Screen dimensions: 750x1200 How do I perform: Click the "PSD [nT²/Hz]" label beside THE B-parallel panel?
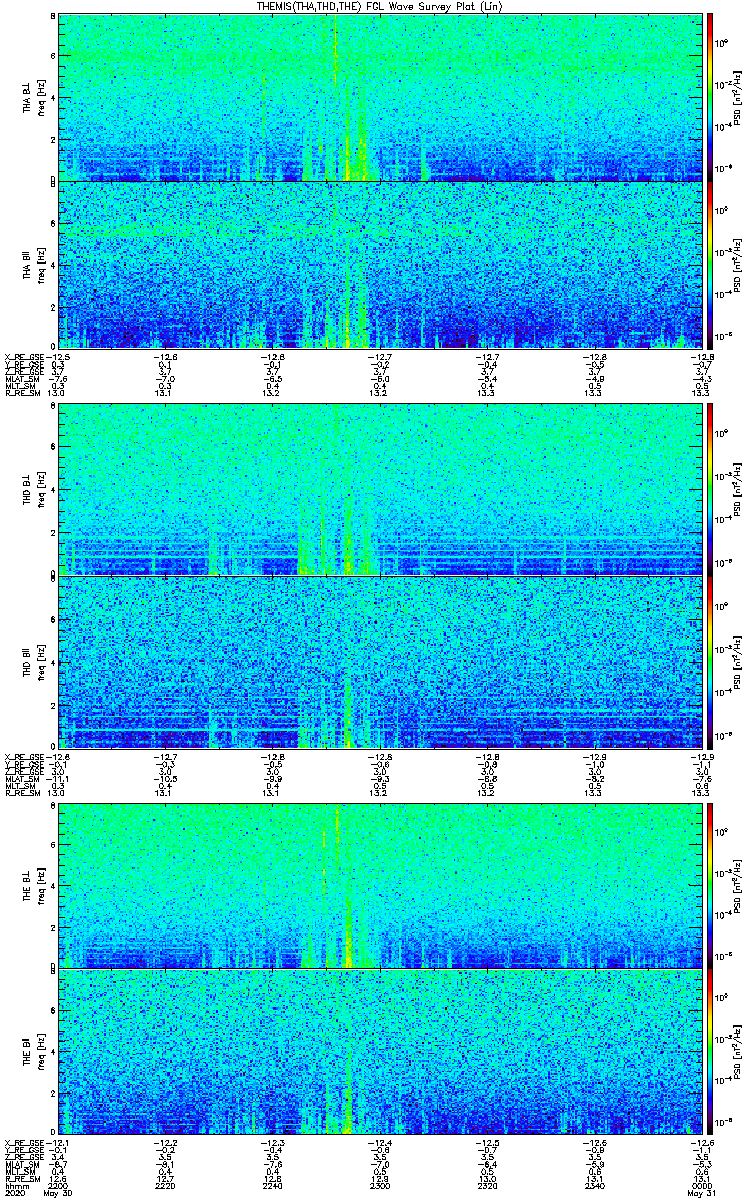click(x=736, y=1054)
